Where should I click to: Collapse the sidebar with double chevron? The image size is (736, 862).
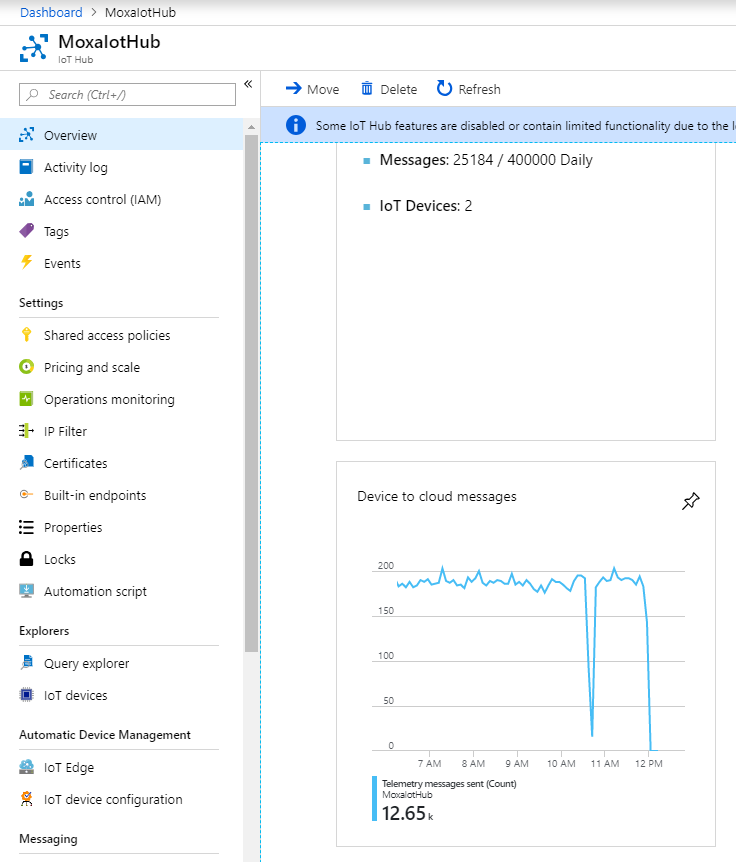coord(249,84)
